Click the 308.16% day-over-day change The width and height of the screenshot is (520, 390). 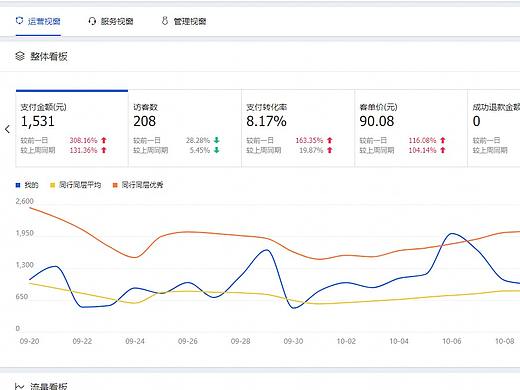(83, 140)
